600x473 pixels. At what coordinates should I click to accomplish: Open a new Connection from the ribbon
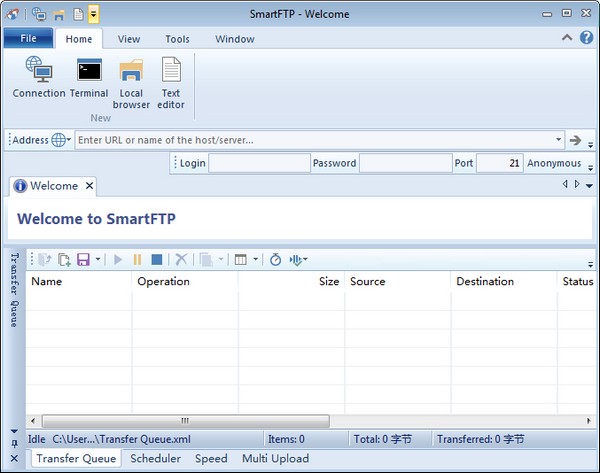pos(39,78)
